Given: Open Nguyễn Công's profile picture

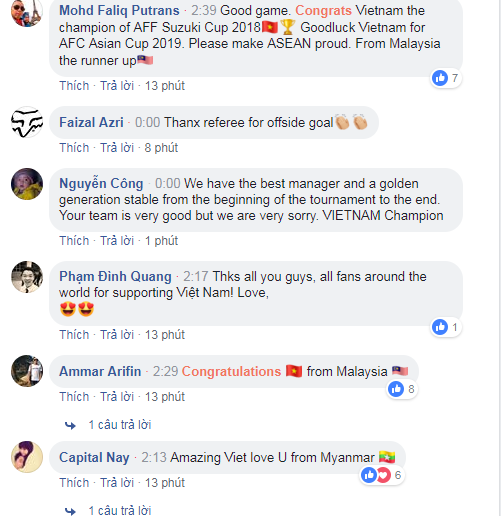Looking at the screenshot, I should [27, 184].
